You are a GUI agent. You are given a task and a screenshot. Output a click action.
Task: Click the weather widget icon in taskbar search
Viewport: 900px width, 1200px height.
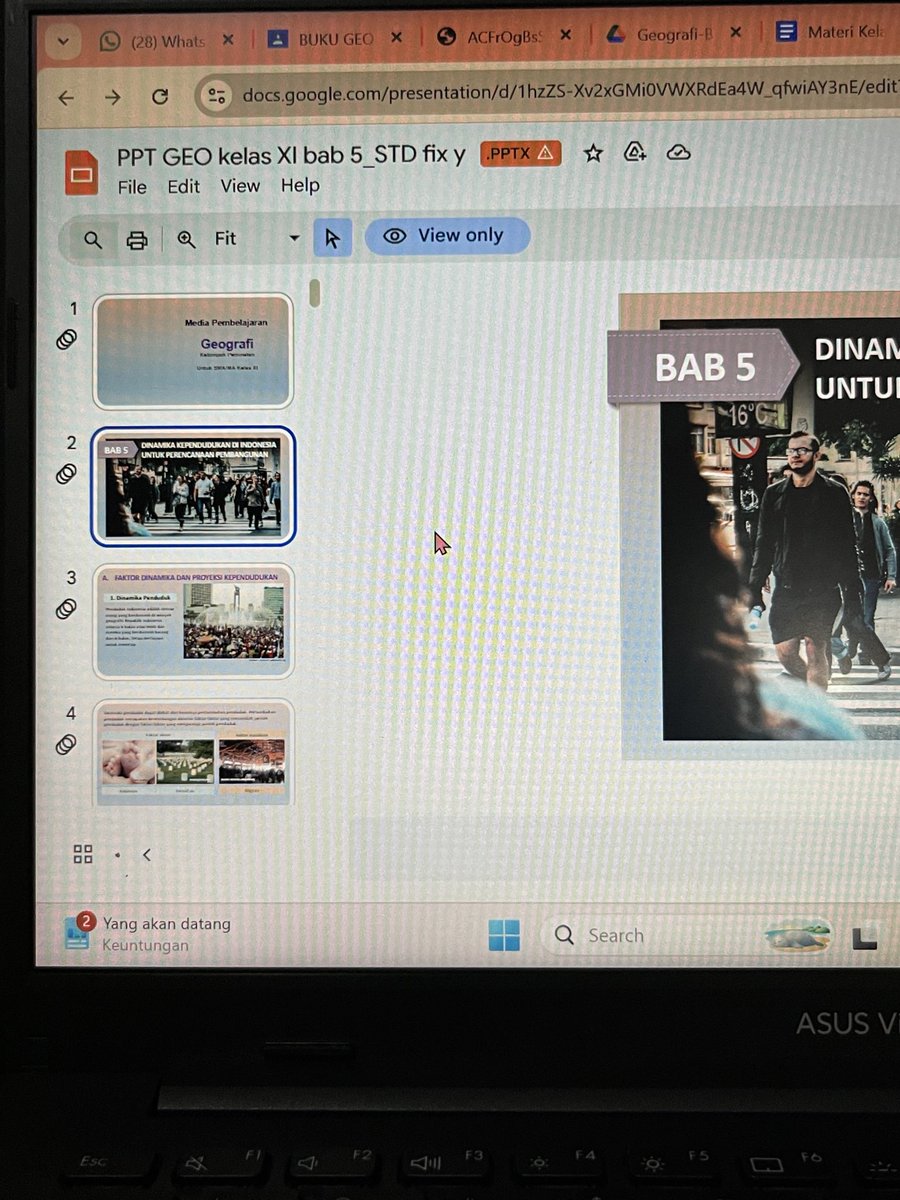[x=798, y=935]
